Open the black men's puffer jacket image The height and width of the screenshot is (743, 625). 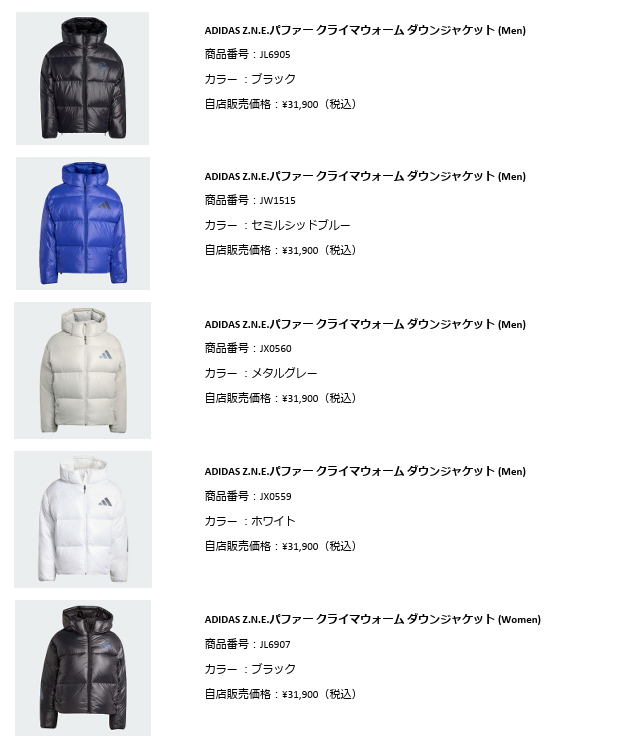[x=82, y=78]
